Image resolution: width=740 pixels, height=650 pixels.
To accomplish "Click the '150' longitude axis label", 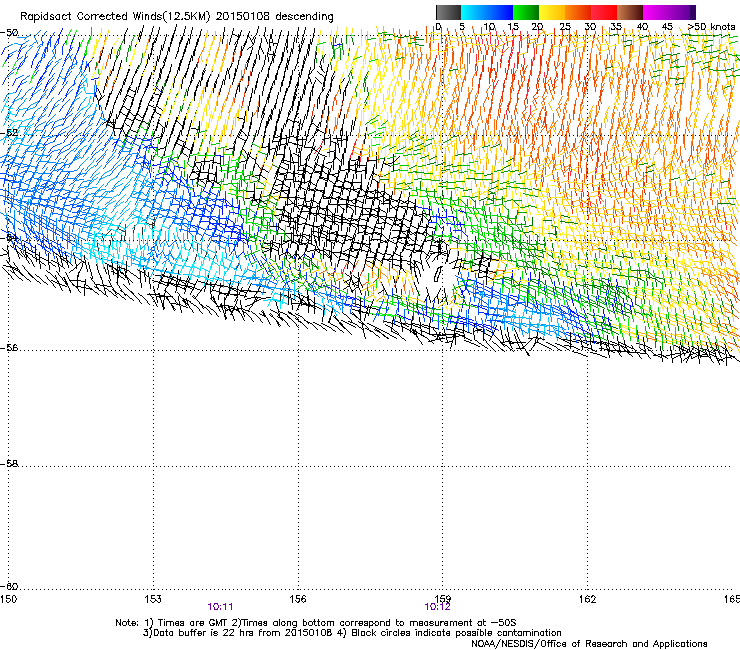I will (x=8, y=599).
